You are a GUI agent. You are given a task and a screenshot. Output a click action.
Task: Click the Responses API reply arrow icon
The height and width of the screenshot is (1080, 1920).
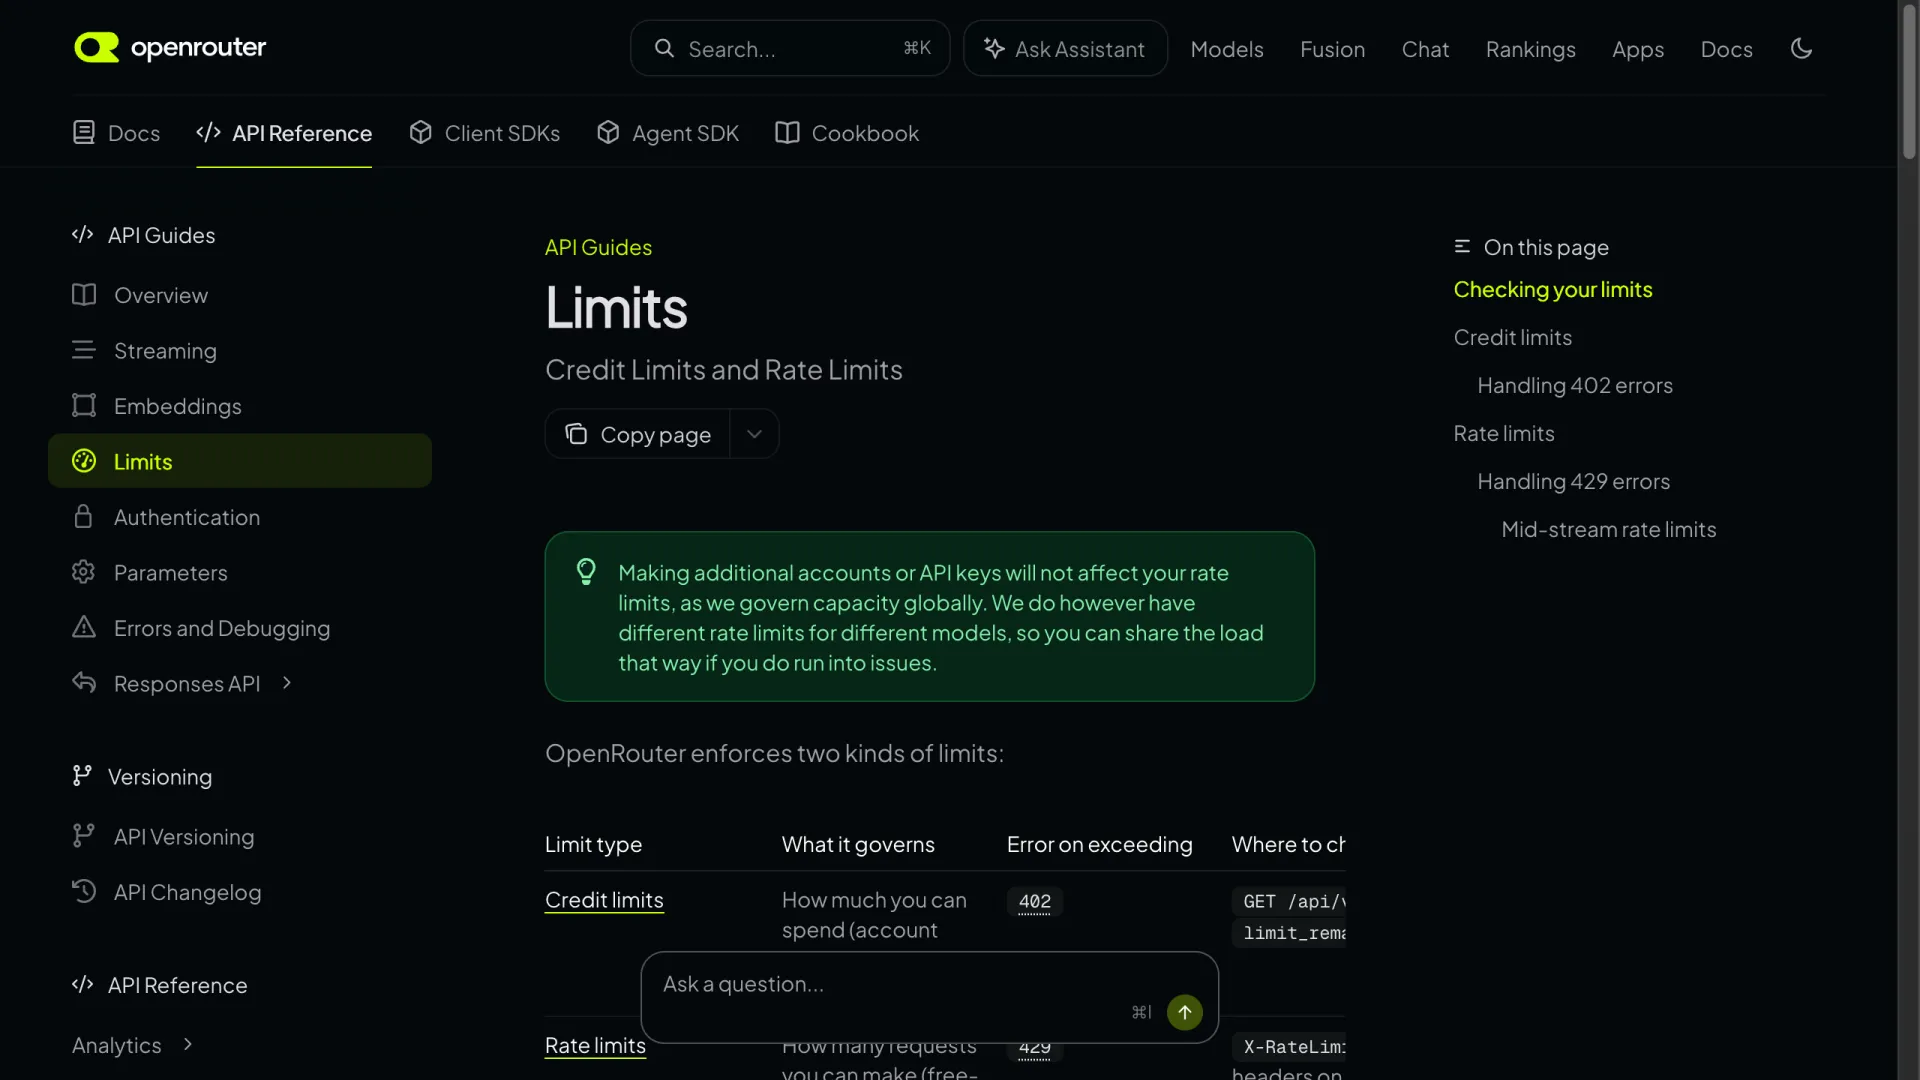[x=84, y=683]
